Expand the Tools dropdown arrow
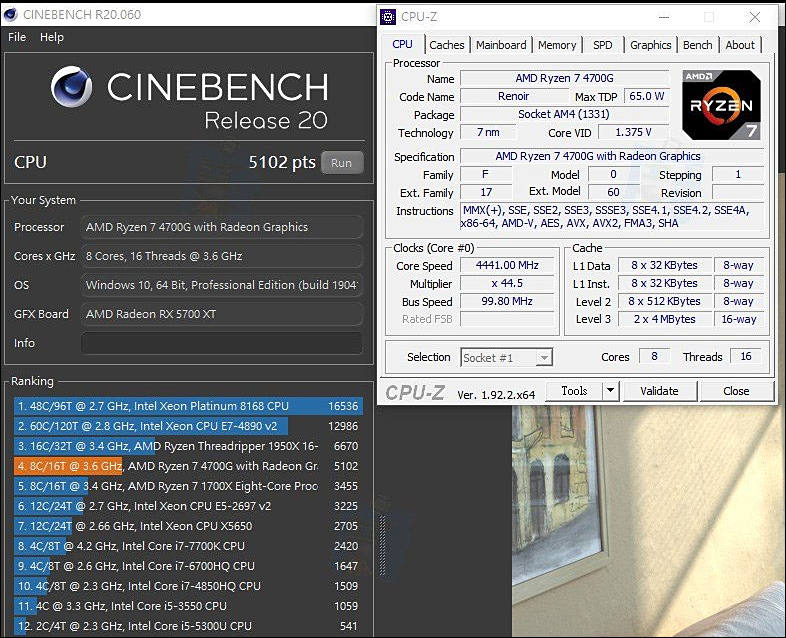This screenshot has height=638, width=786. [x=611, y=391]
